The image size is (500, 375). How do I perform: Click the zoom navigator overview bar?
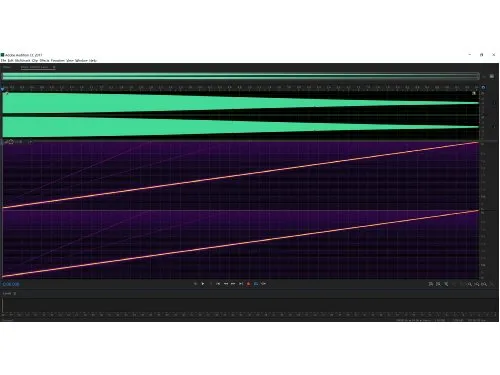pyautogui.click(x=241, y=76)
